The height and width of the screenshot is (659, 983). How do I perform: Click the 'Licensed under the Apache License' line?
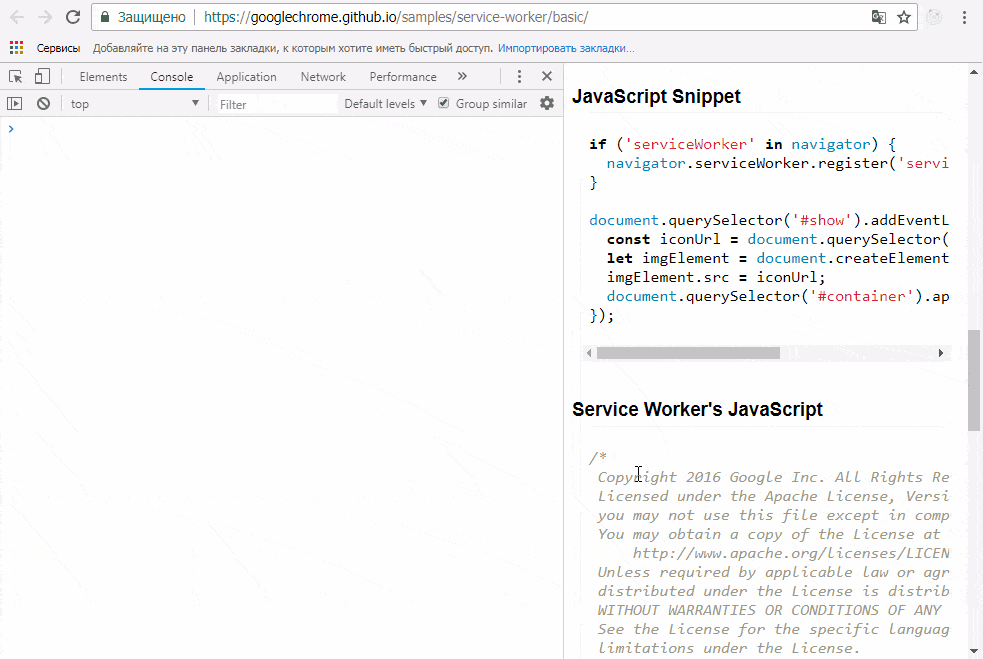click(773, 496)
